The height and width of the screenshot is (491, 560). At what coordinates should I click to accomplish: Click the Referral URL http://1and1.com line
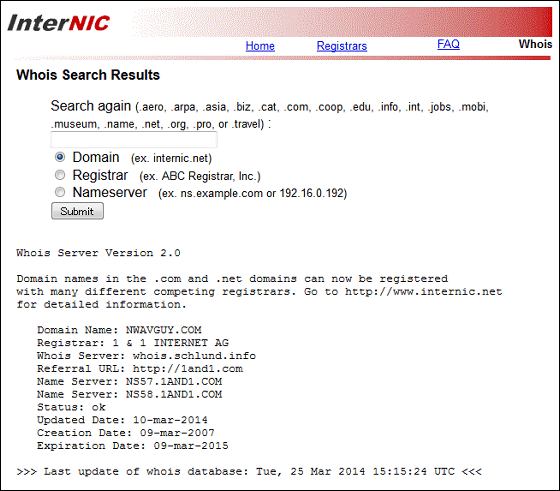coord(140,369)
